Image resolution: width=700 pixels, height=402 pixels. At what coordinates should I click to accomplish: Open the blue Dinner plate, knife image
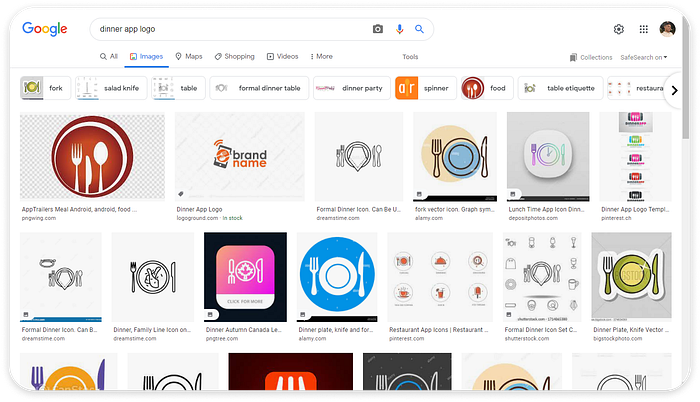pos(337,277)
